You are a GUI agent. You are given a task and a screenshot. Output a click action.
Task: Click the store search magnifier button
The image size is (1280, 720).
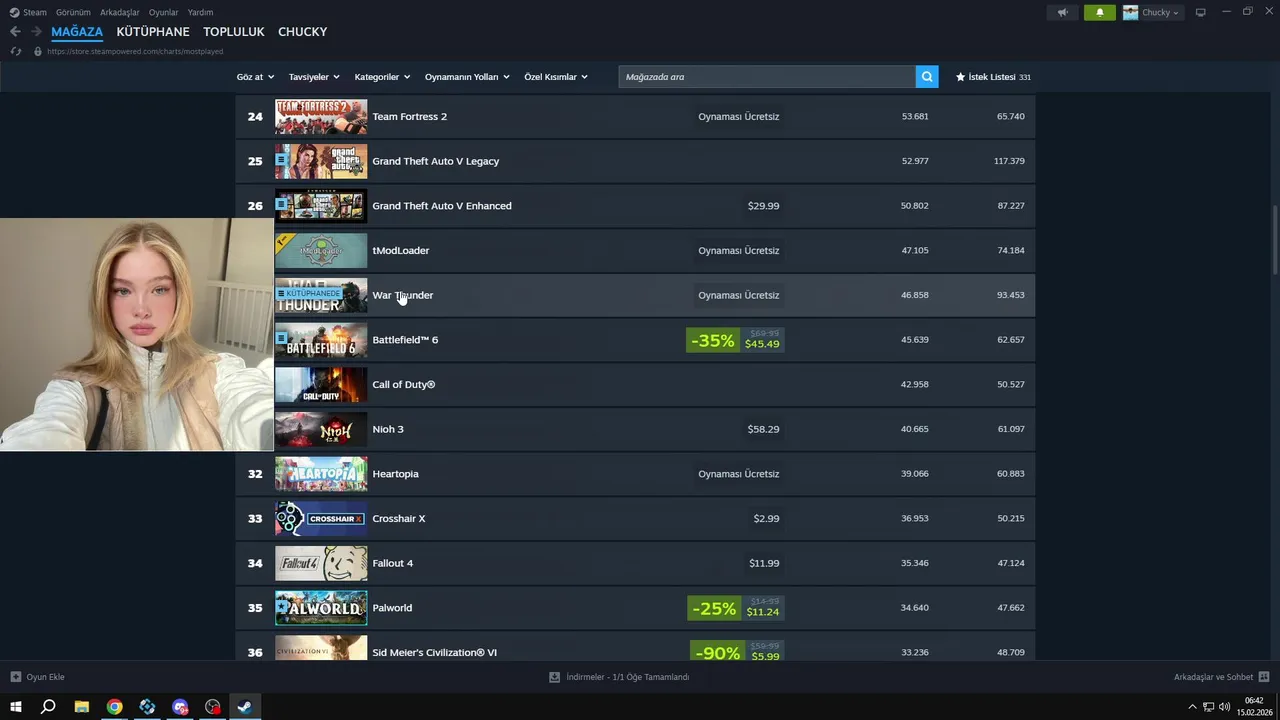(x=928, y=77)
